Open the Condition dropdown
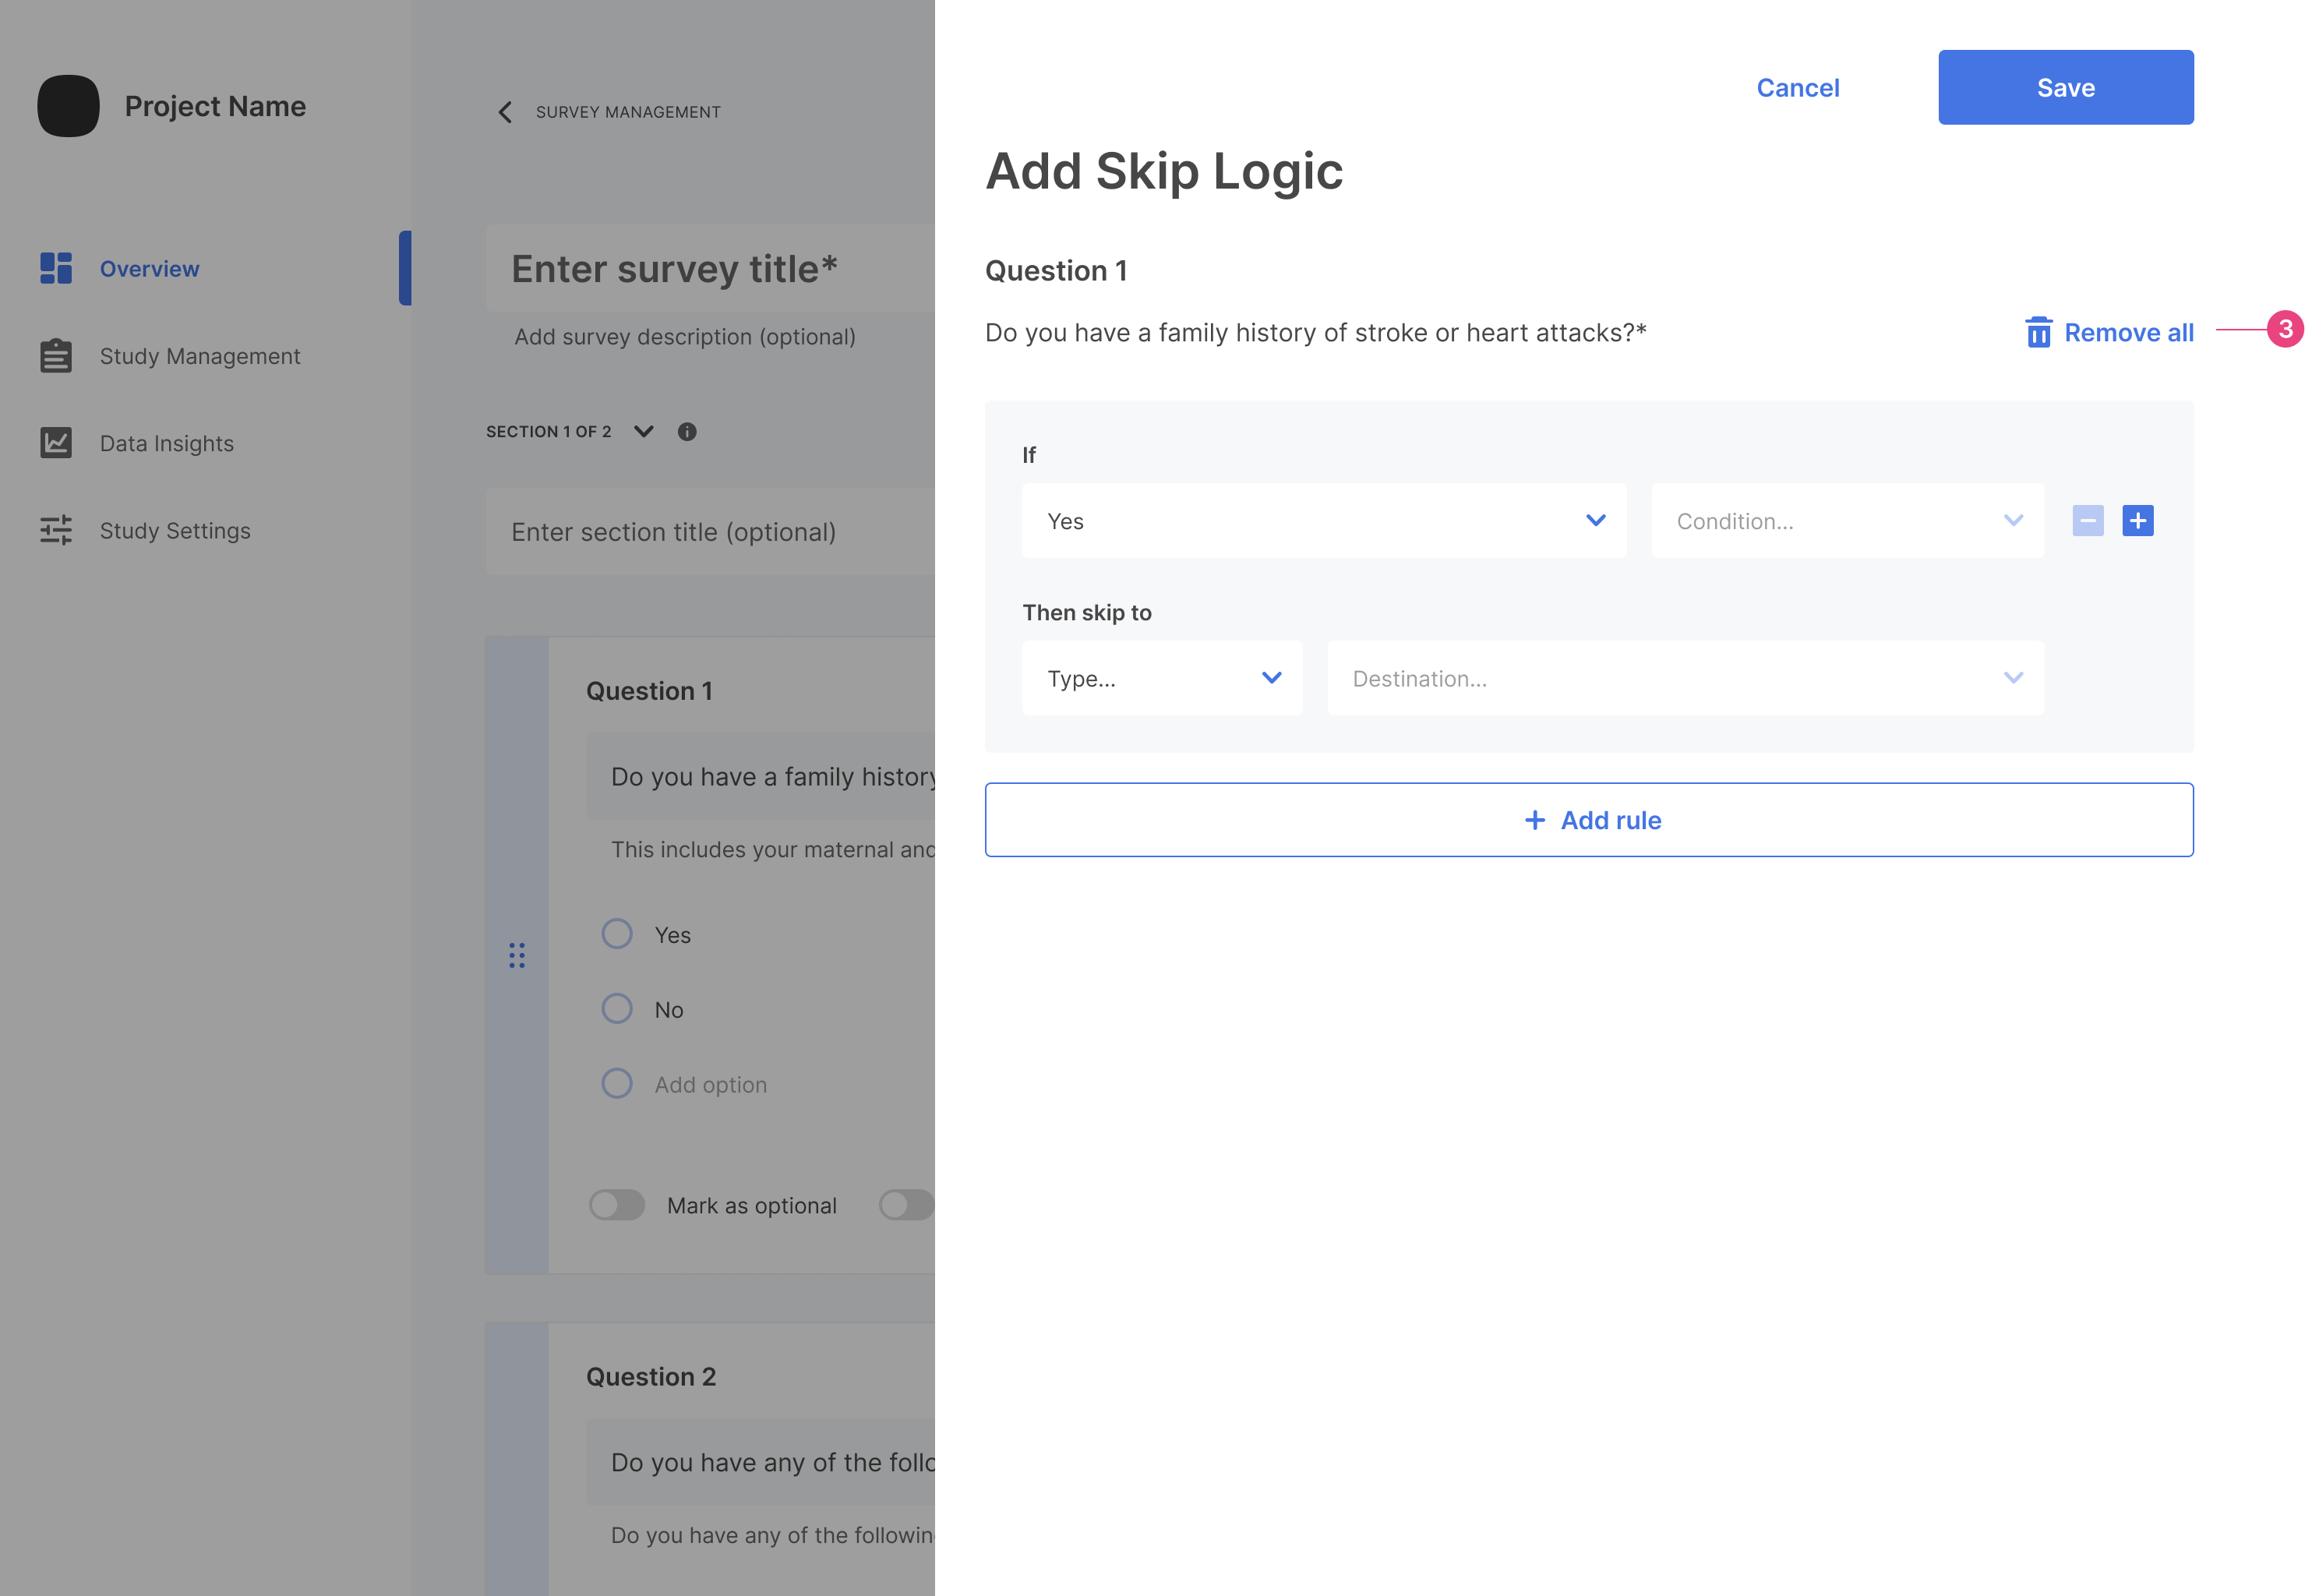The height and width of the screenshot is (1596, 2305). (x=1847, y=521)
